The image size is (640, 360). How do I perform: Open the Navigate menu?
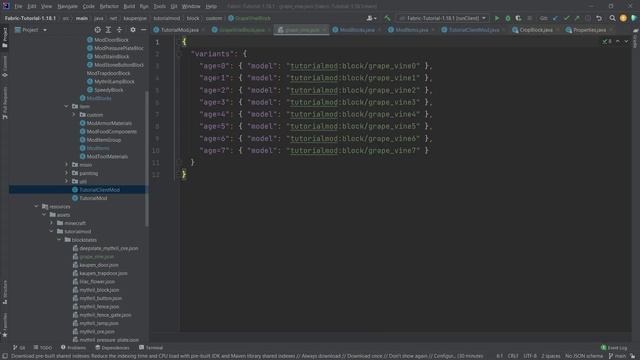coord(67,7)
